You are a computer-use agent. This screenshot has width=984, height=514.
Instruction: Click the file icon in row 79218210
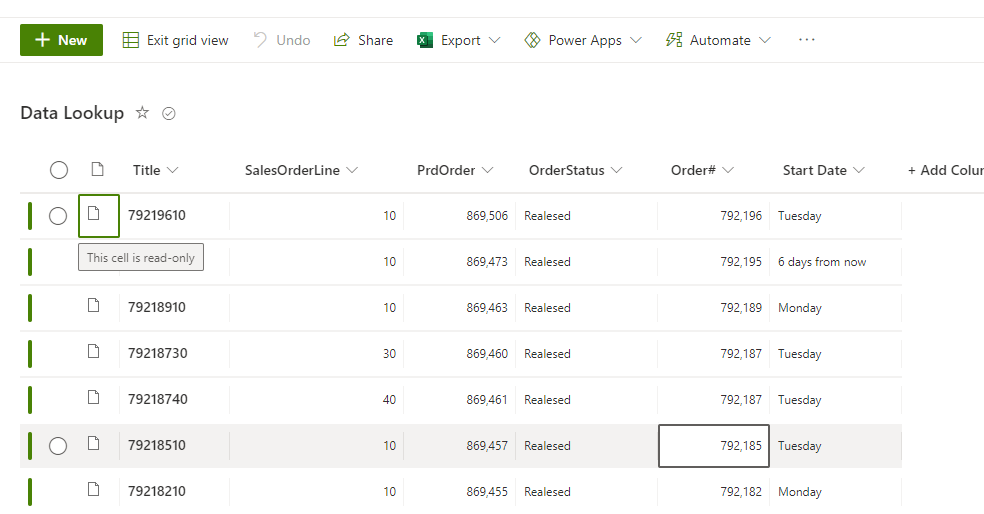point(94,490)
